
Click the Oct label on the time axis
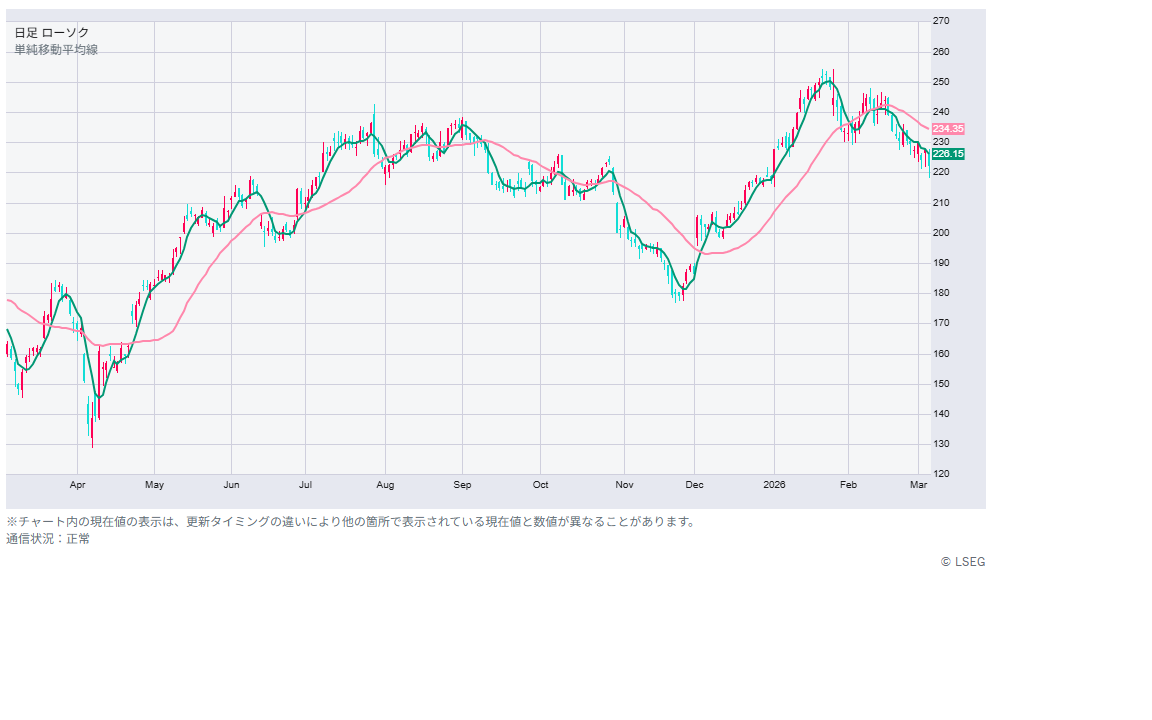pos(540,485)
